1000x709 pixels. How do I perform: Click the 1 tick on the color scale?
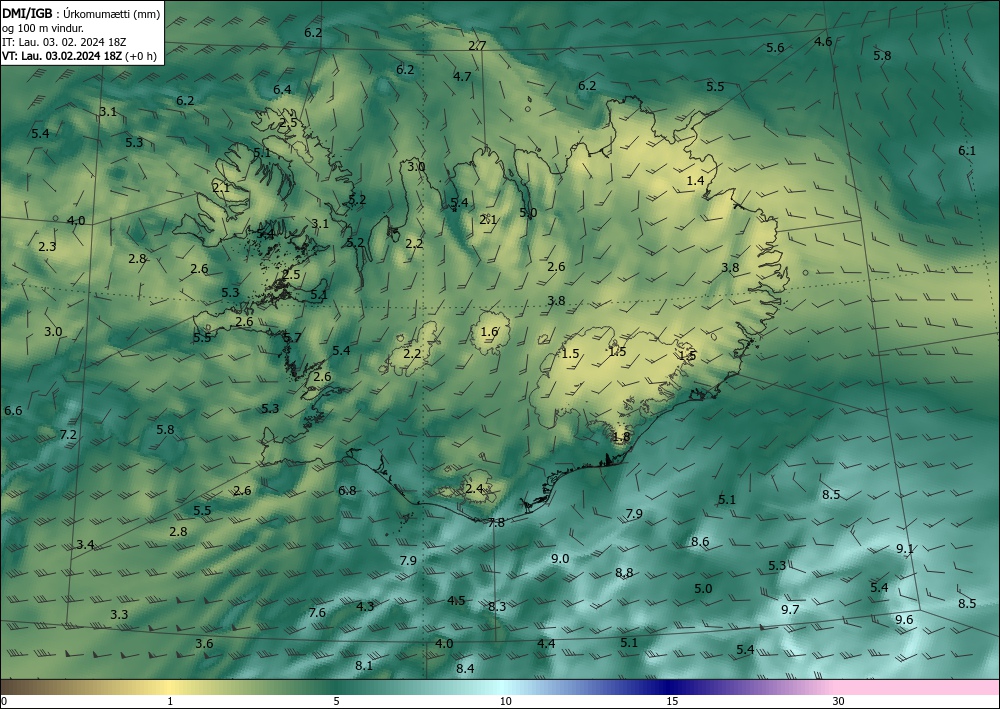coord(170,701)
